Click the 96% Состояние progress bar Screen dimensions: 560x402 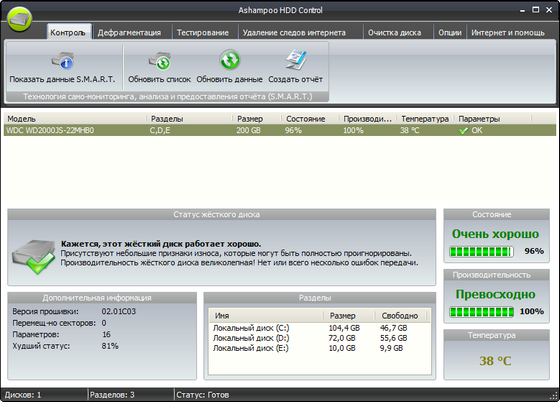coord(481,252)
